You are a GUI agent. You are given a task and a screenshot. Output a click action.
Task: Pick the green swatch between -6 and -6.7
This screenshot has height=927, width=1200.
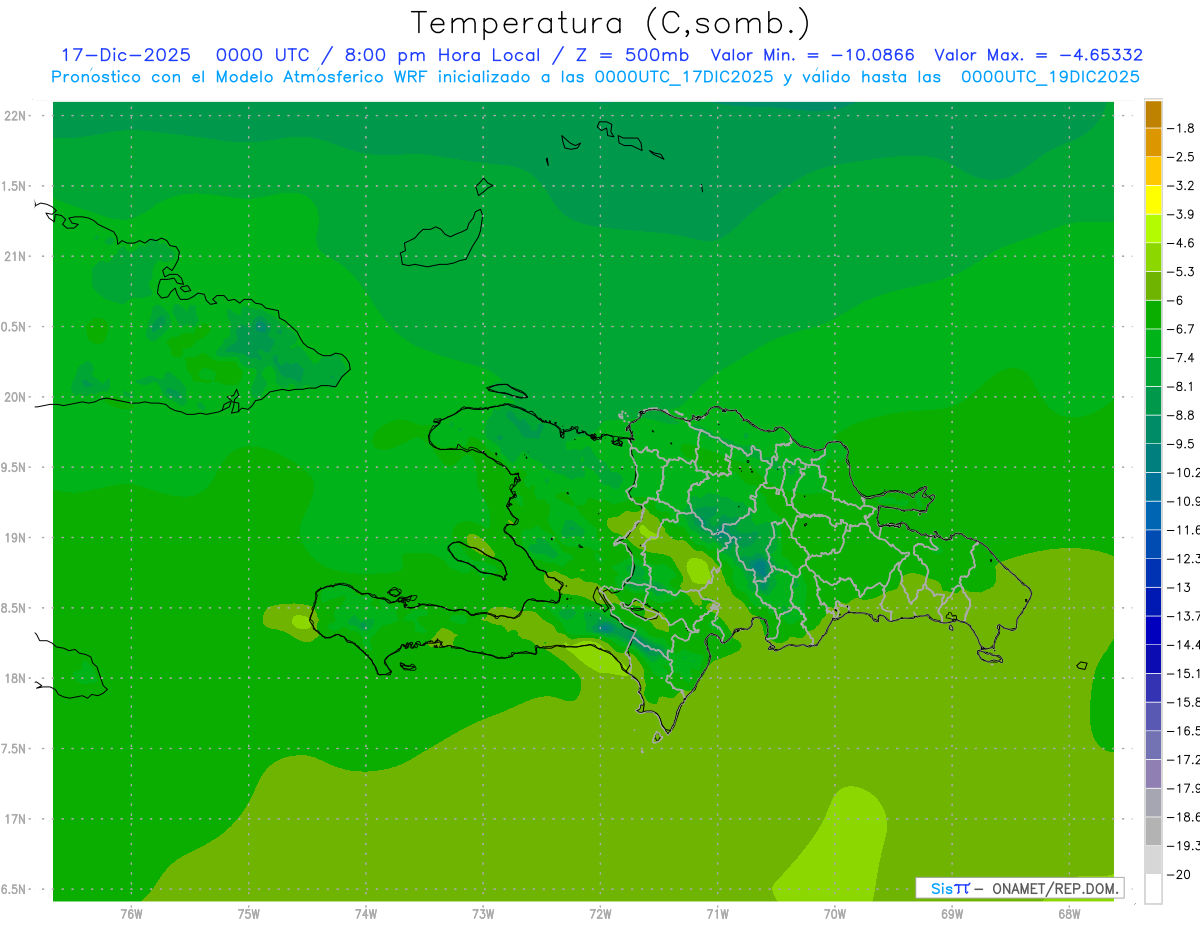point(1153,314)
